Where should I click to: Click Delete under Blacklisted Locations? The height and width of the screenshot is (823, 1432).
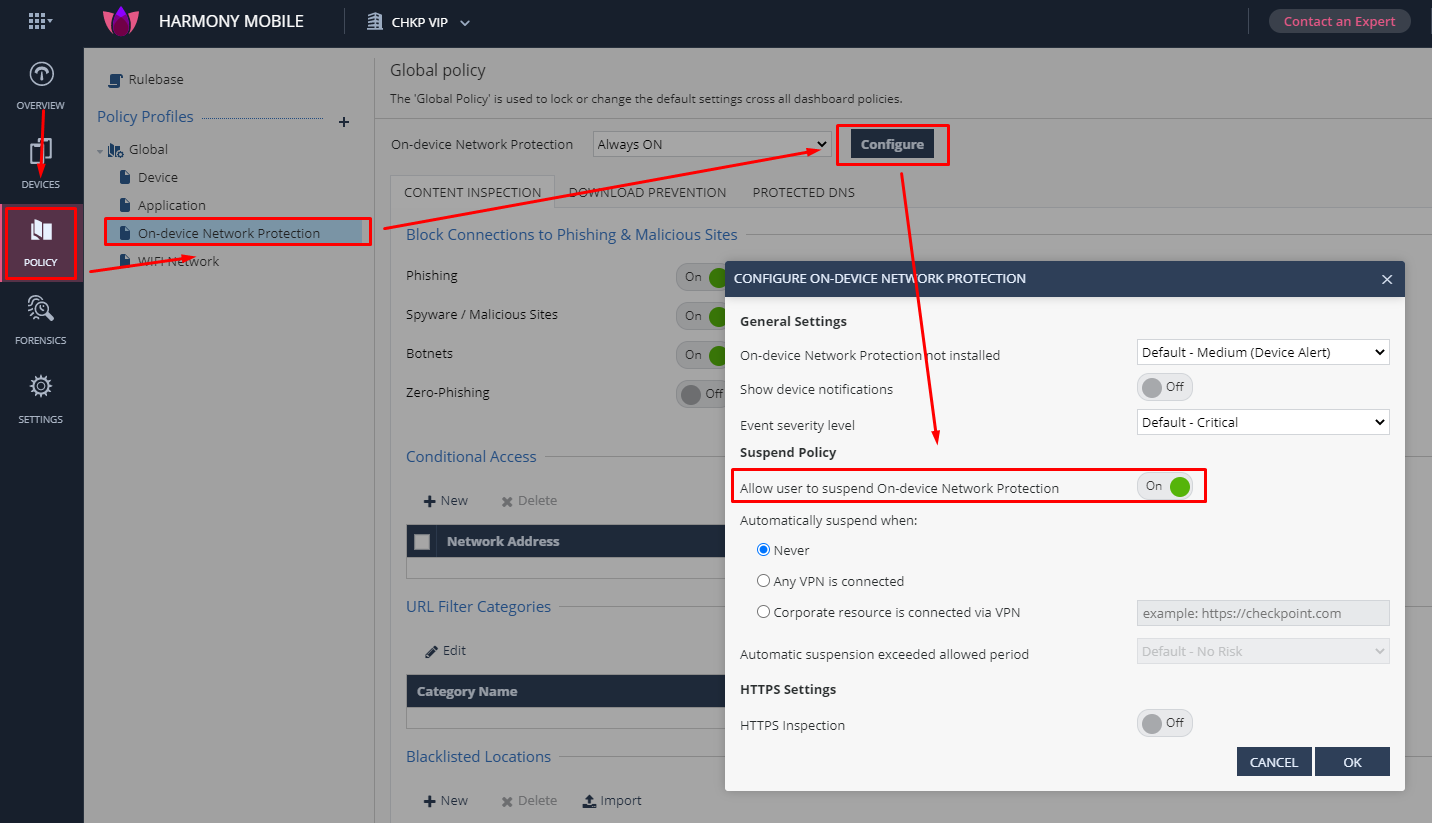529,801
